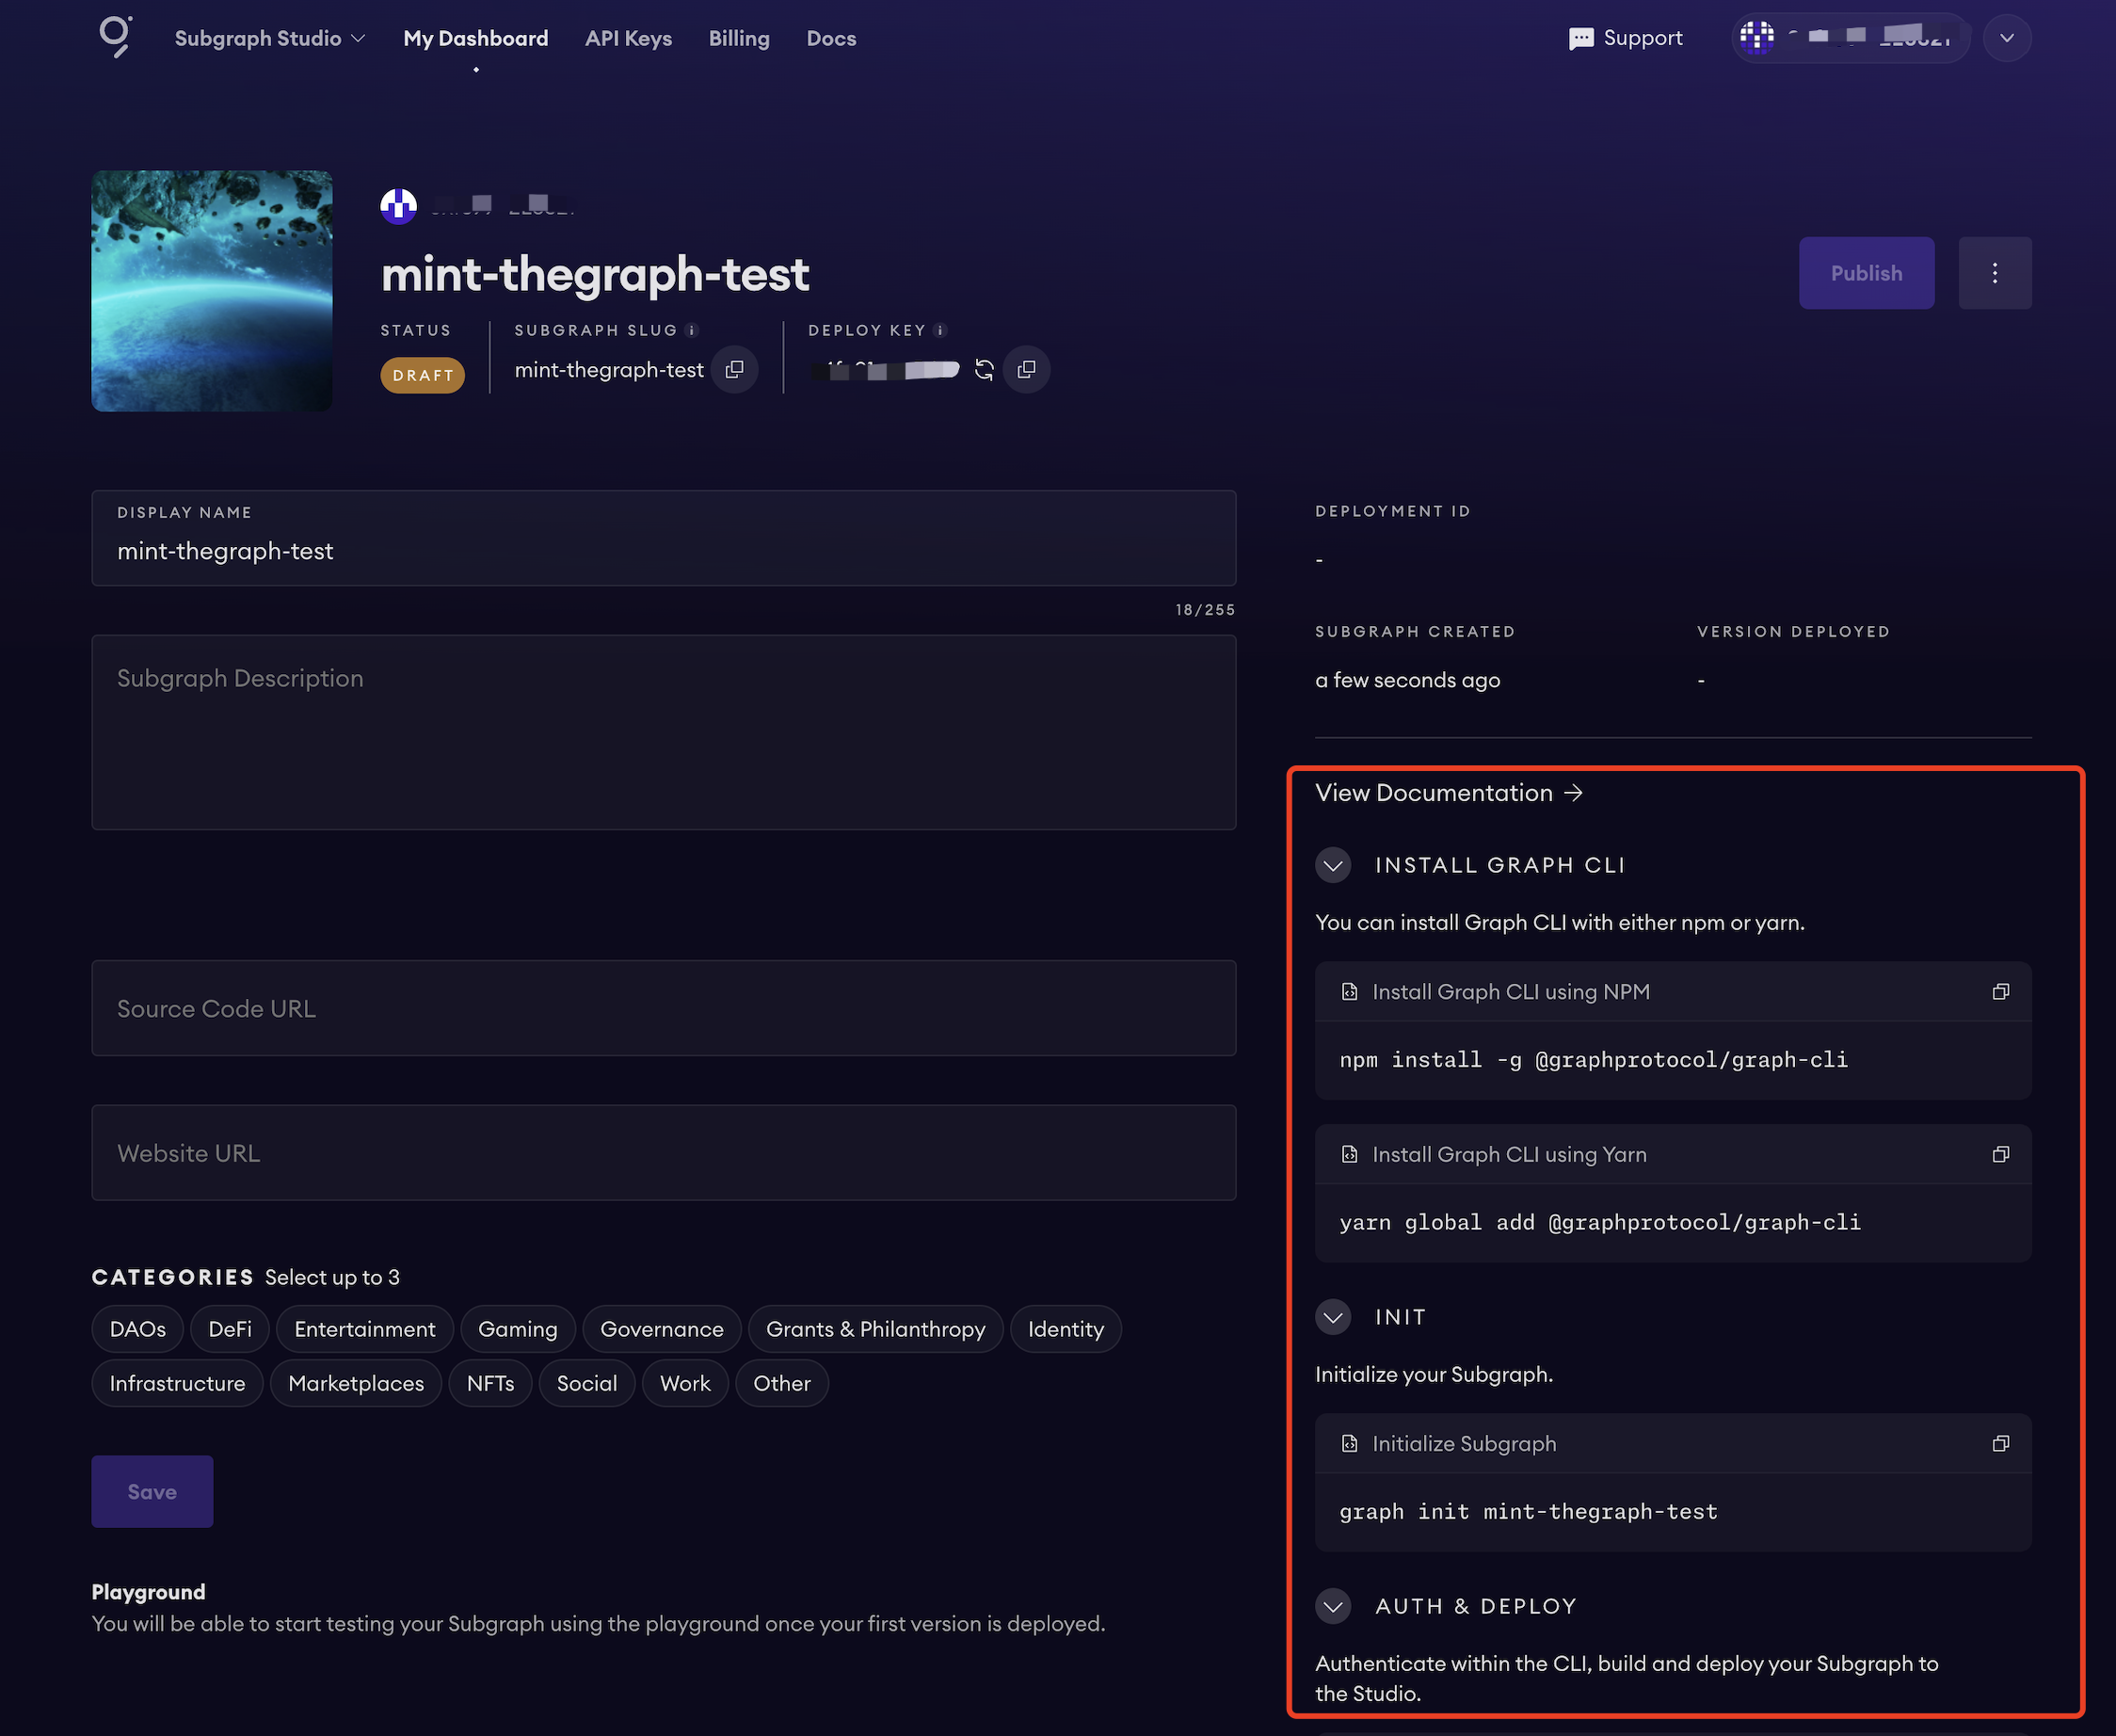The width and height of the screenshot is (2116, 1736).
Task: Select the DAOs category
Action: [x=138, y=1329]
